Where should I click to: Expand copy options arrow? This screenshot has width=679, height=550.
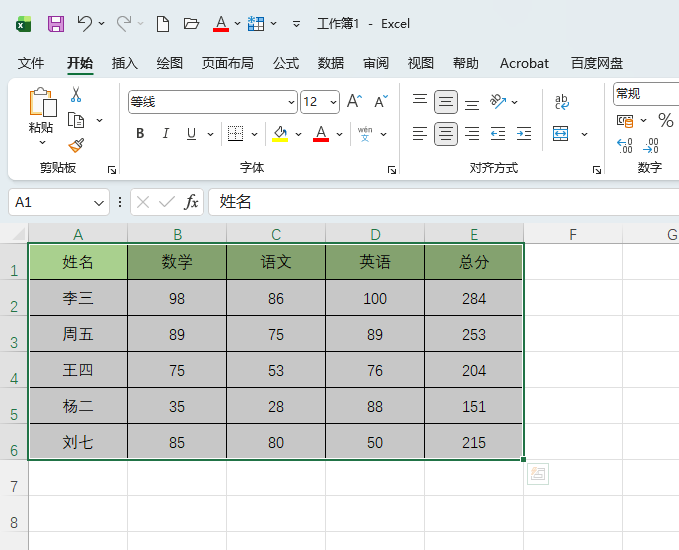[100, 120]
